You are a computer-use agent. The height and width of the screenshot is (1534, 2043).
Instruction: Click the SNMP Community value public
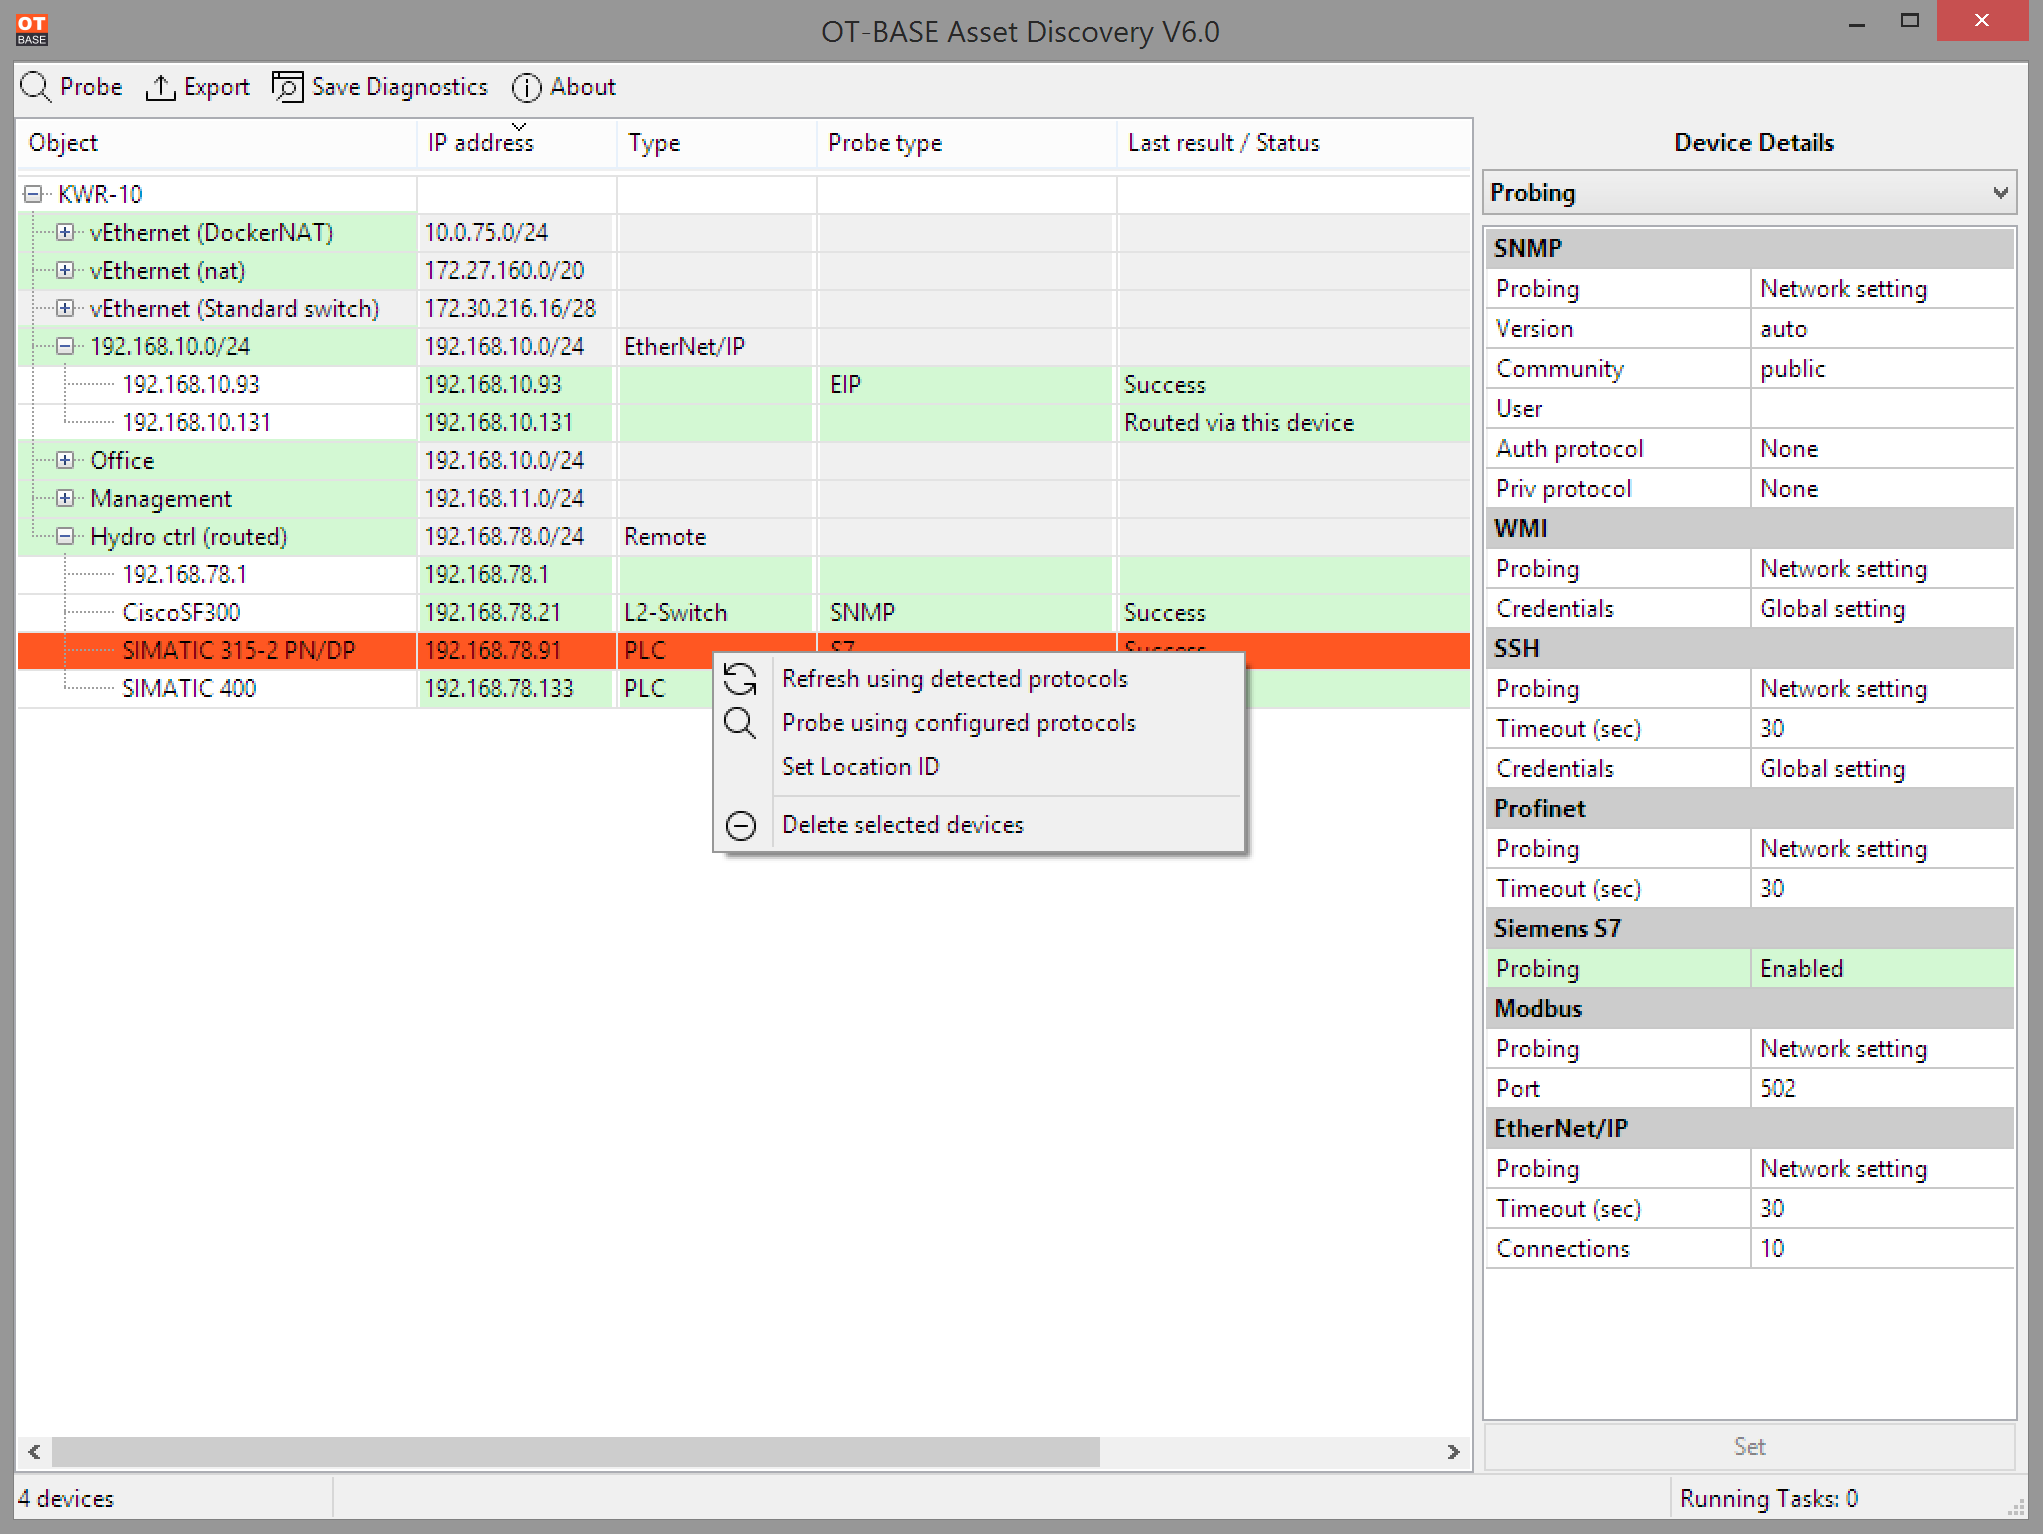point(1882,369)
